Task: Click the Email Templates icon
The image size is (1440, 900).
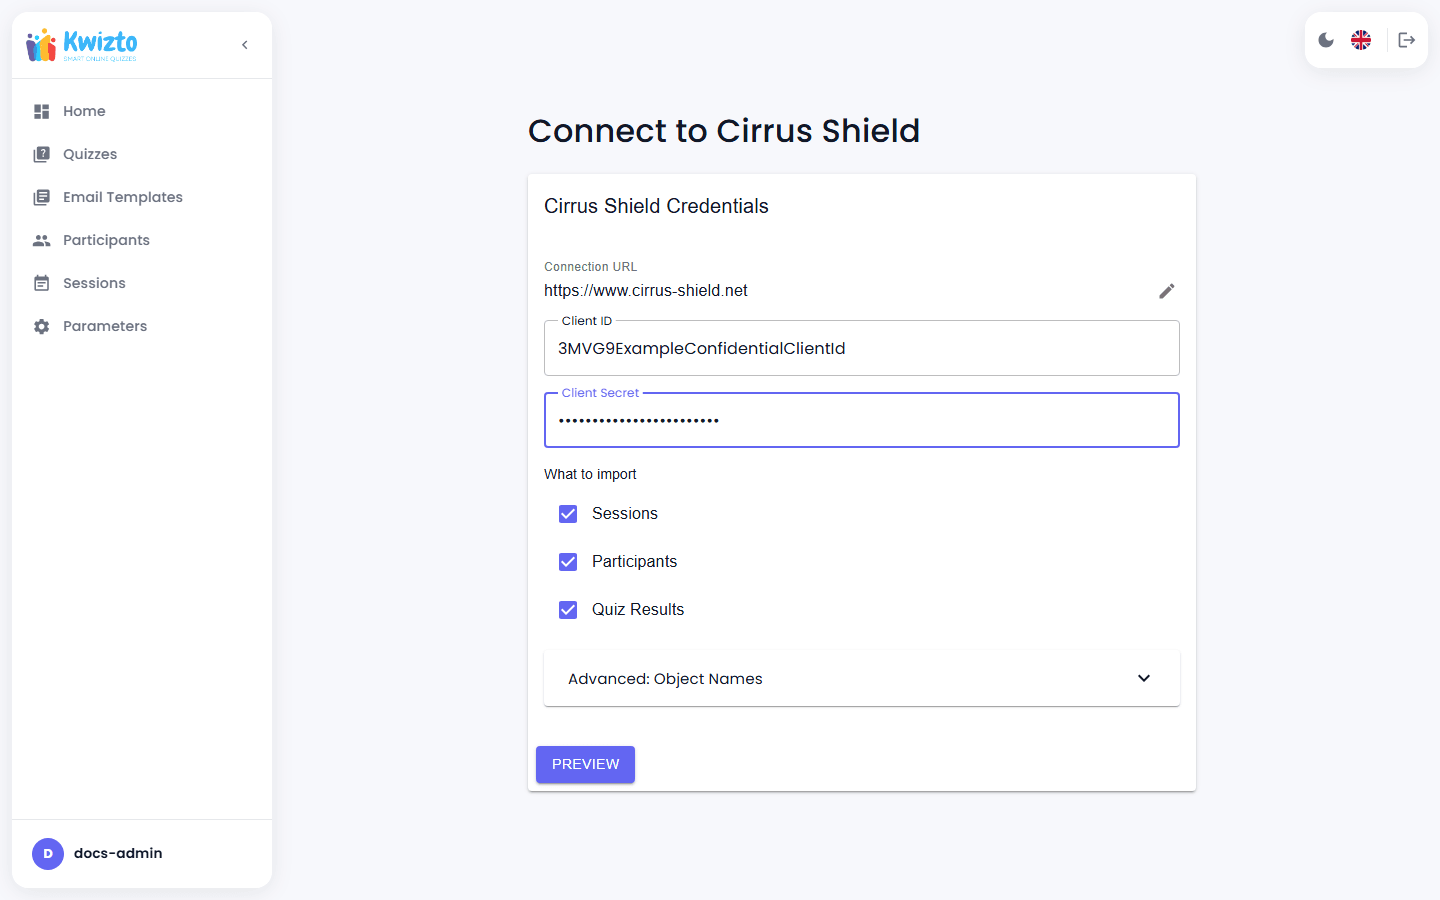Action: [41, 197]
